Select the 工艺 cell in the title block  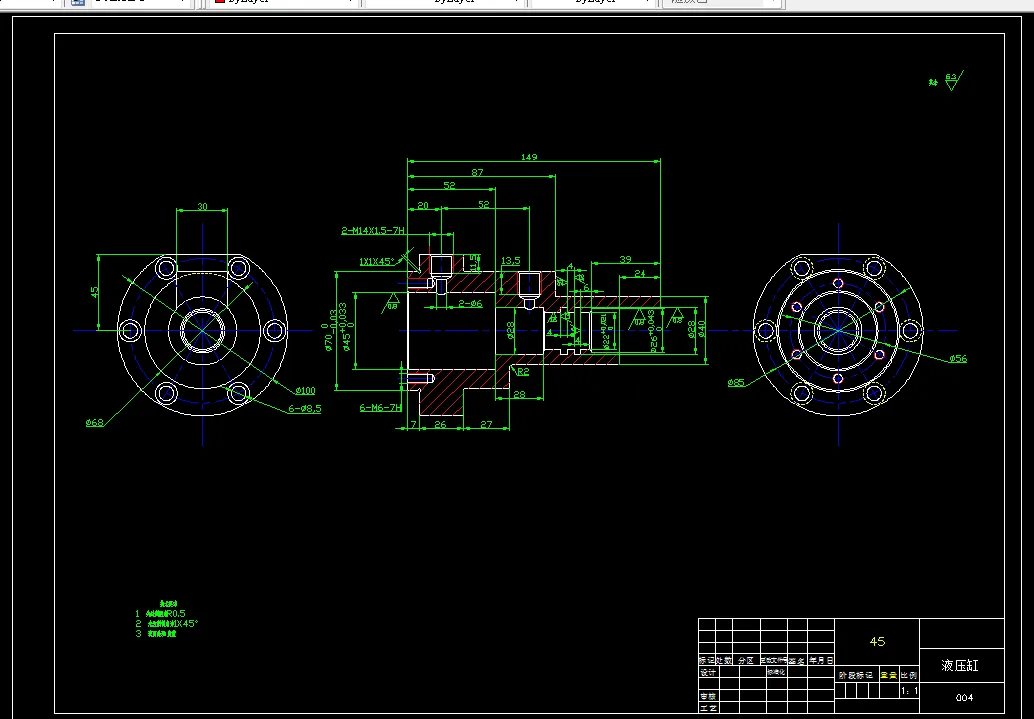(708, 708)
